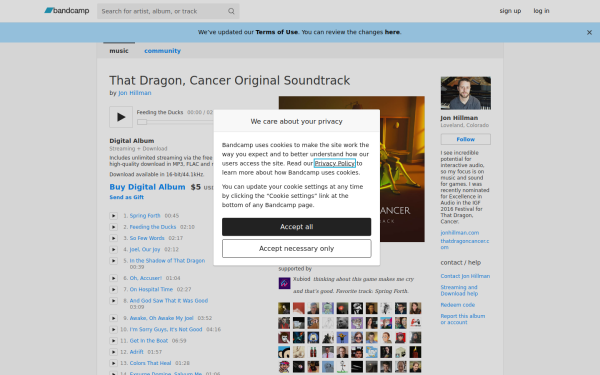Play track 6 Oh, Accuser! with its small play icon
This screenshot has width=600, height=375.
[113, 278]
